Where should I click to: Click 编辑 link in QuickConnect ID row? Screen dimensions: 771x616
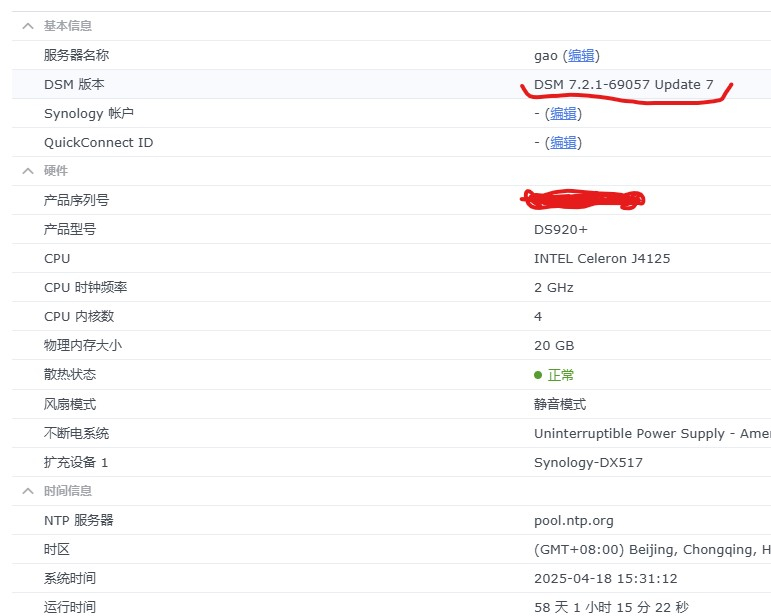(x=563, y=143)
